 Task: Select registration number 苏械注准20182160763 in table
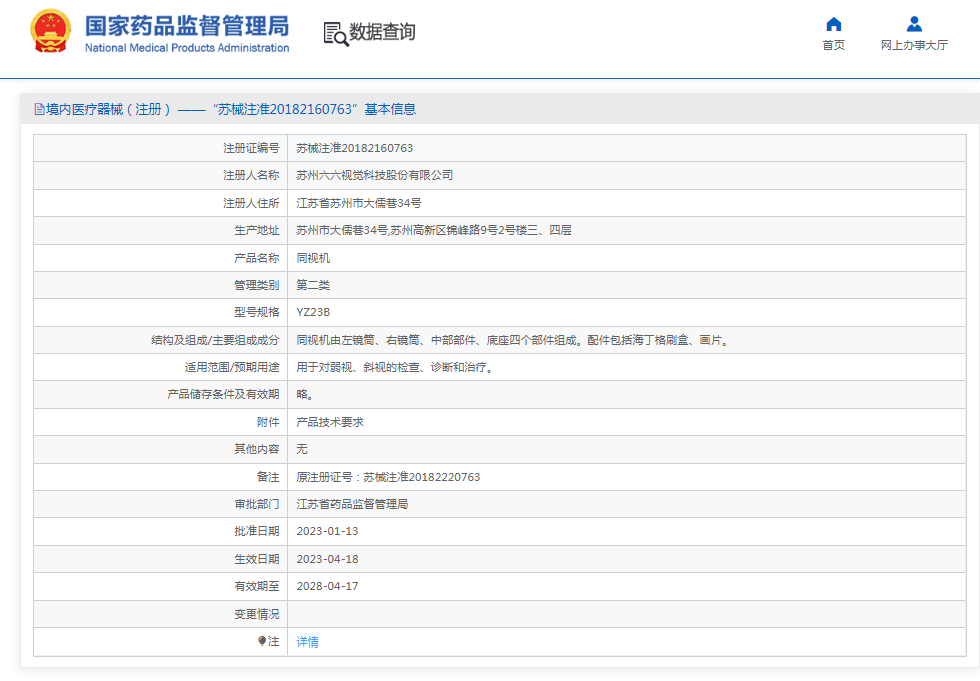pos(354,148)
